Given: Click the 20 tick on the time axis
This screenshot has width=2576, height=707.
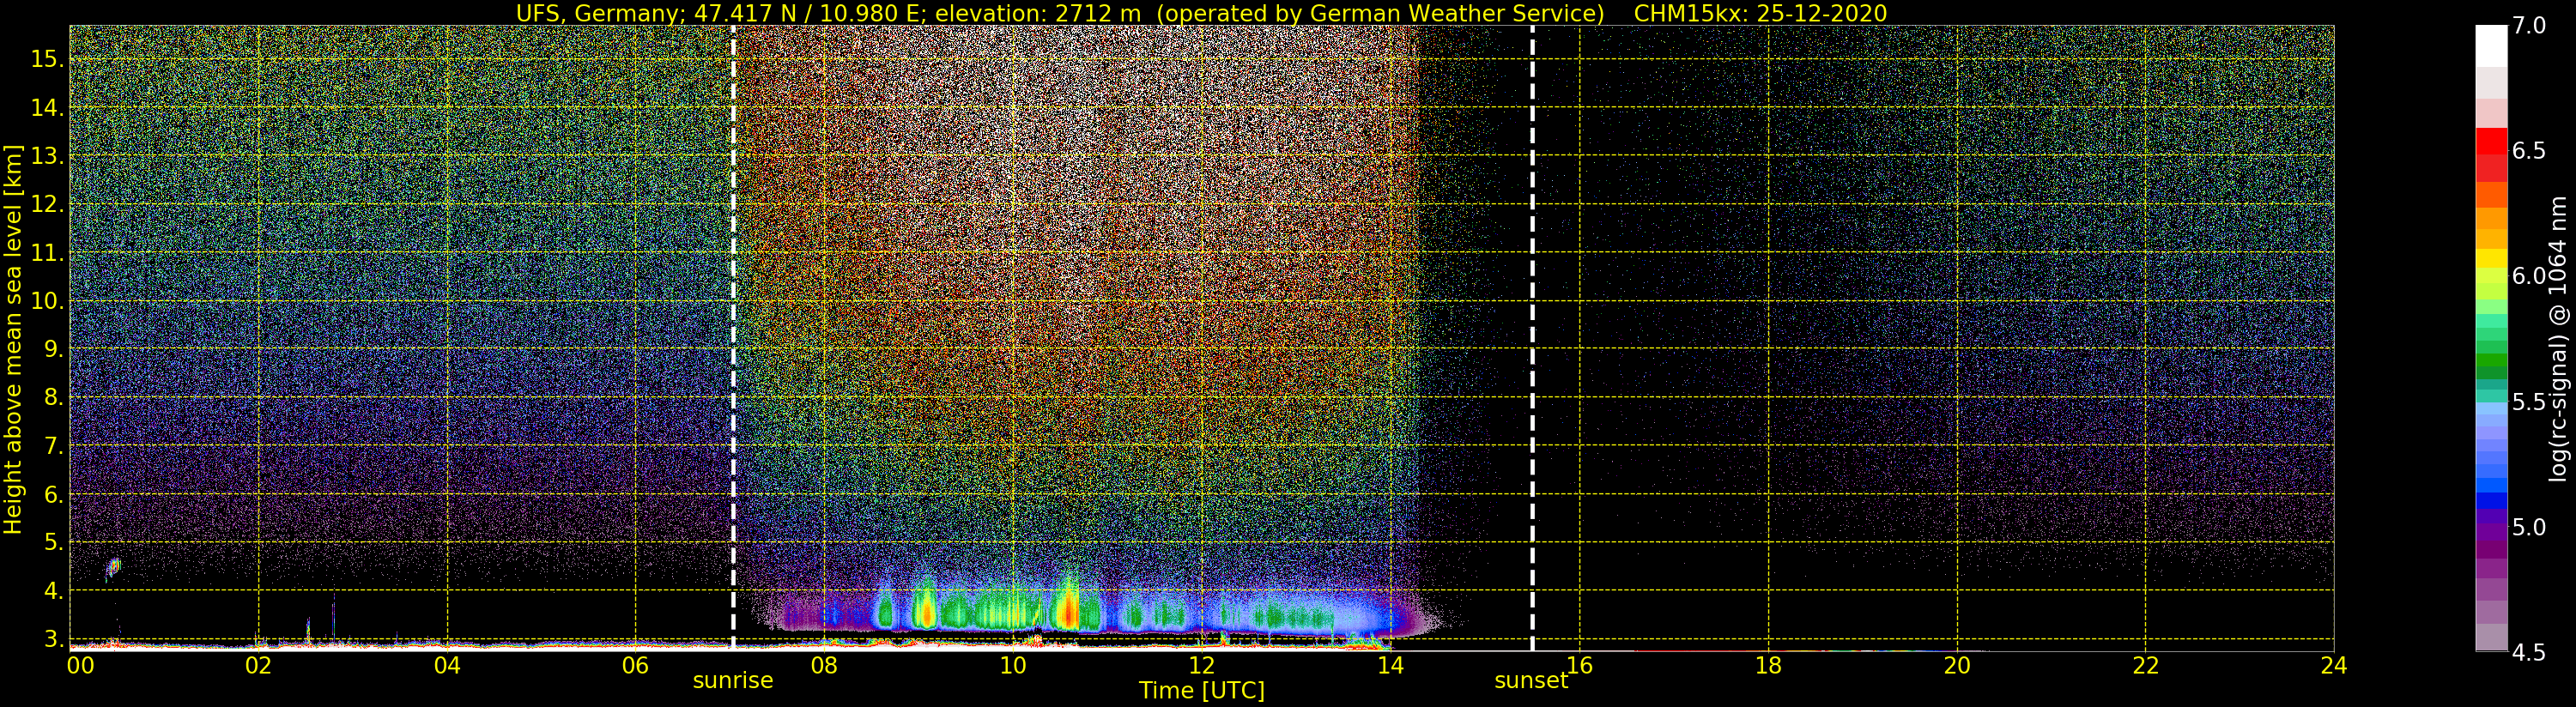Looking at the screenshot, I should 1956,666.
